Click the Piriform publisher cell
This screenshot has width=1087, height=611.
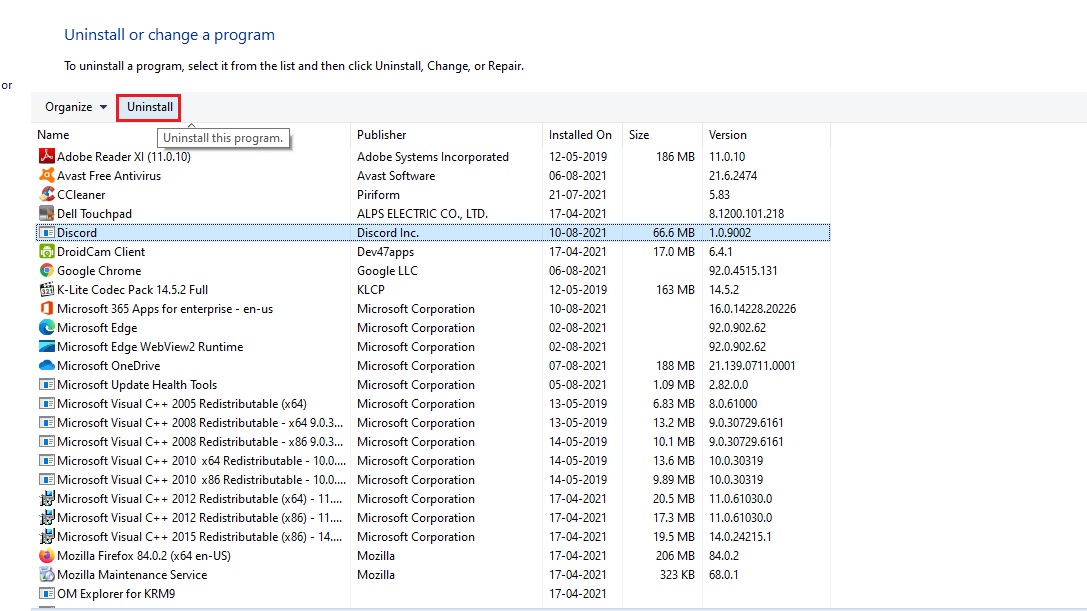click(x=379, y=194)
